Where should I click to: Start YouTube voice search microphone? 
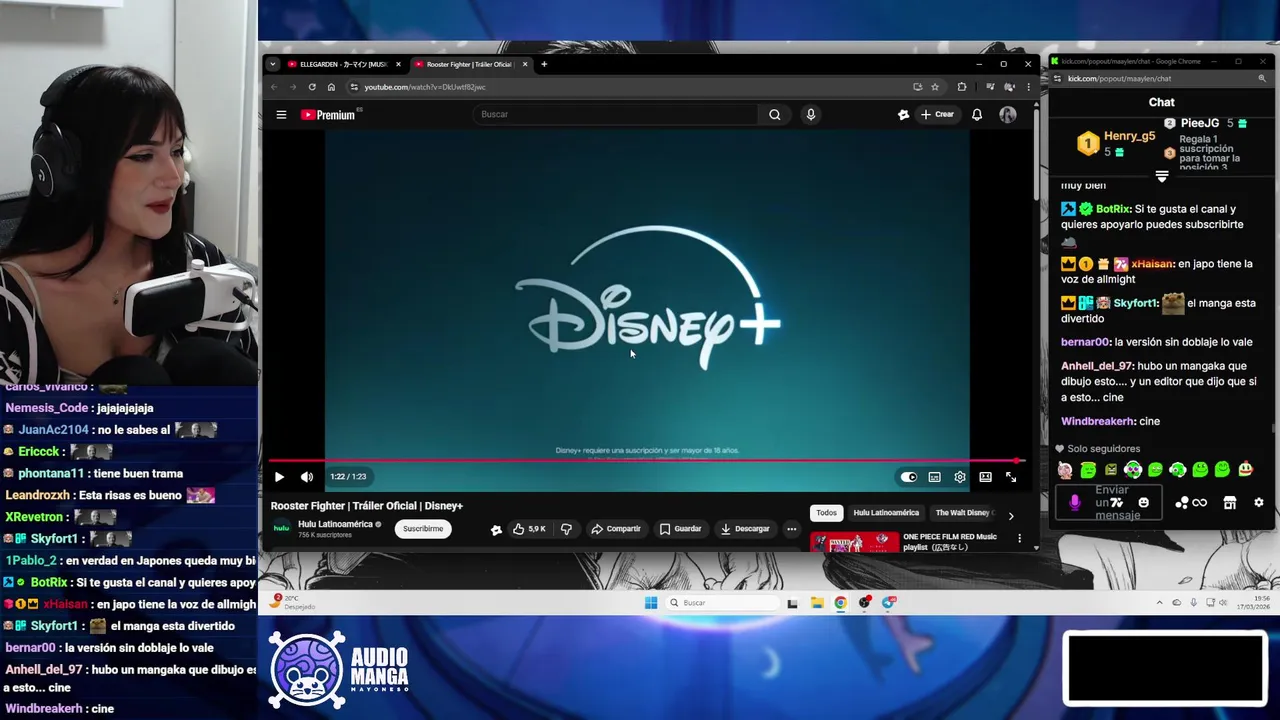point(811,114)
